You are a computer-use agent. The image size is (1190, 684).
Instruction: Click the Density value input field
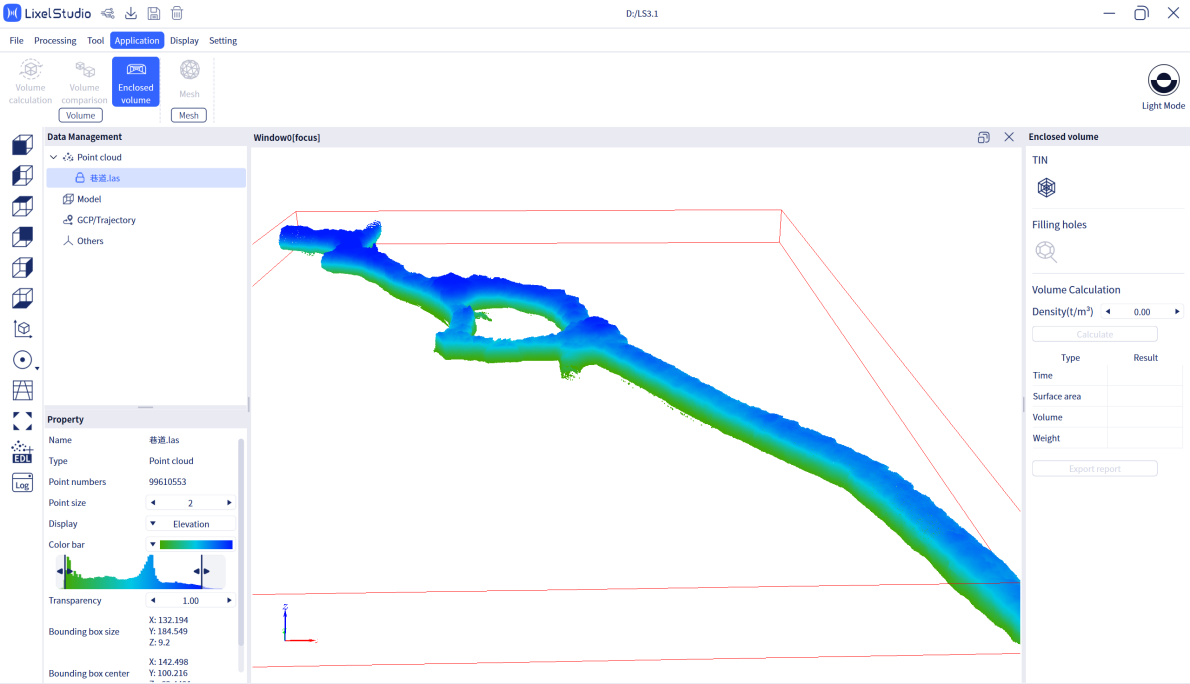tap(1142, 312)
